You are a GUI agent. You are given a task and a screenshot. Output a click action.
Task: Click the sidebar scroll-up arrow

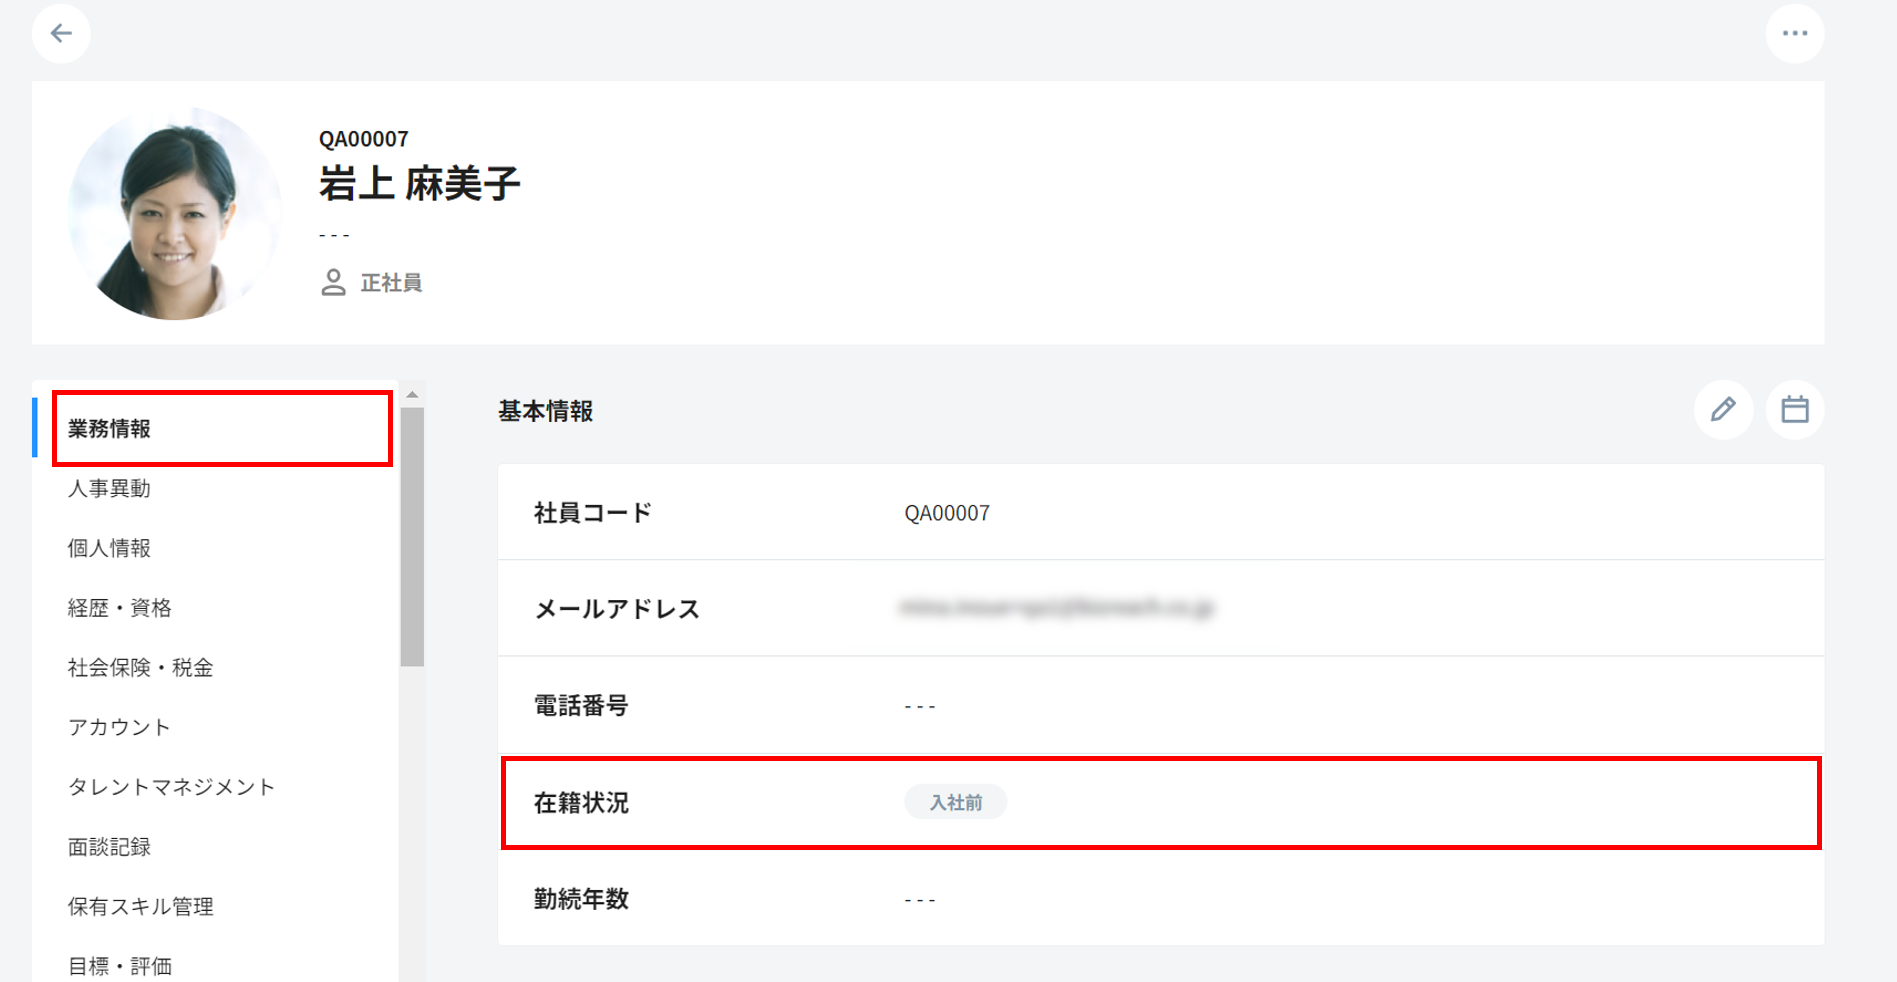pos(412,395)
